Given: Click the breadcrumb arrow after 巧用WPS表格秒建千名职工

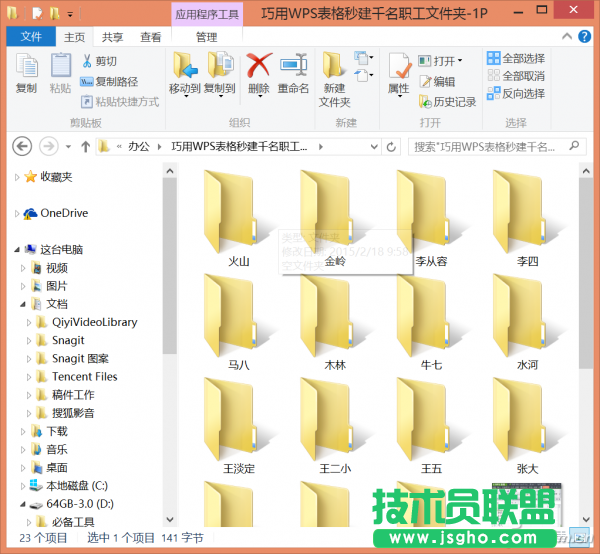Looking at the screenshot, I should click(x=321, y=147).
